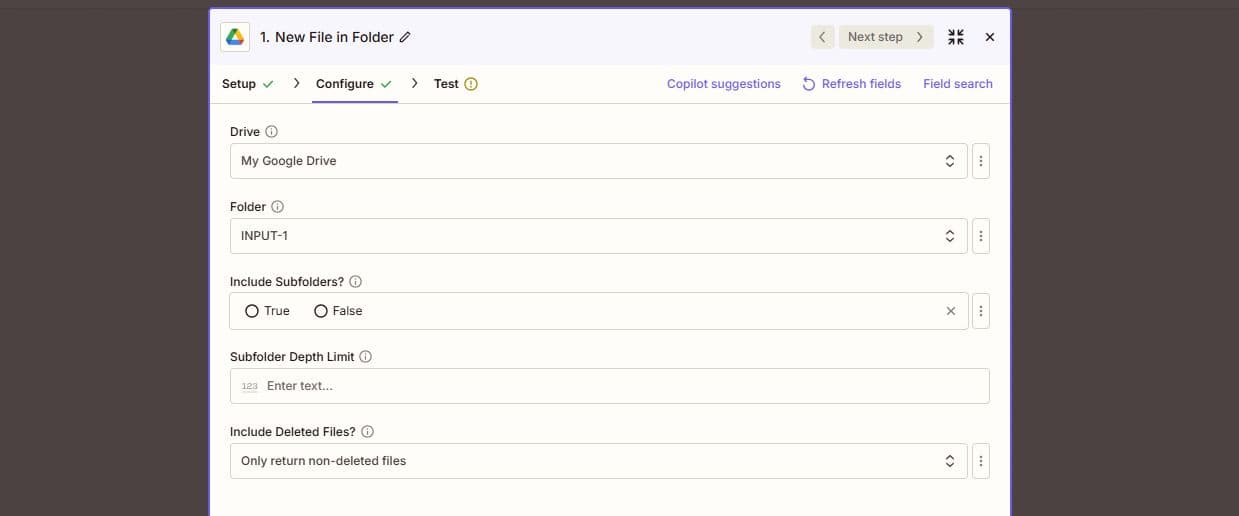The width and height of the screenshot is (1239, 516).
Task: Open Copilot suggestions link
Action: pos(723,84)
